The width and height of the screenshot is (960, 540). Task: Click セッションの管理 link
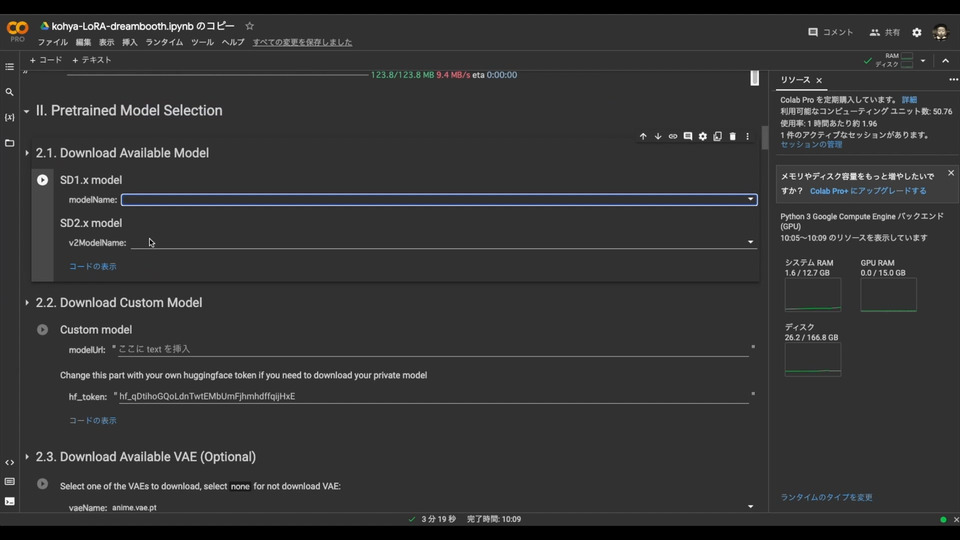click(x=811, y=144)
